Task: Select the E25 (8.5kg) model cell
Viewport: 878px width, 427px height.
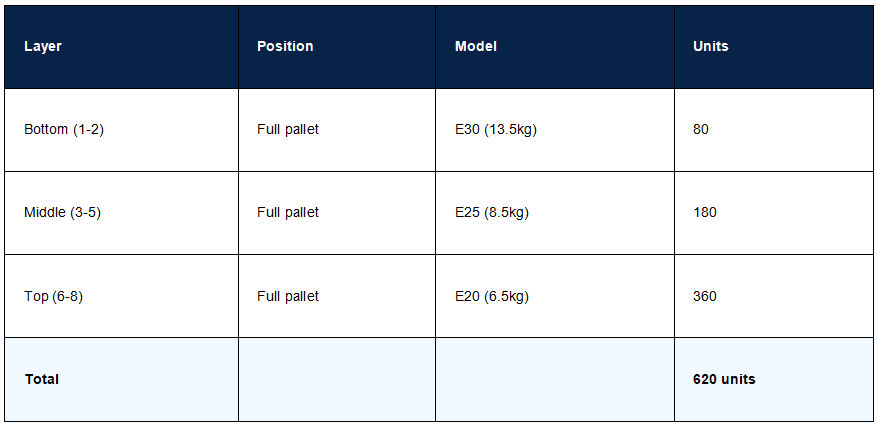Action: click(x=555, y=213)
